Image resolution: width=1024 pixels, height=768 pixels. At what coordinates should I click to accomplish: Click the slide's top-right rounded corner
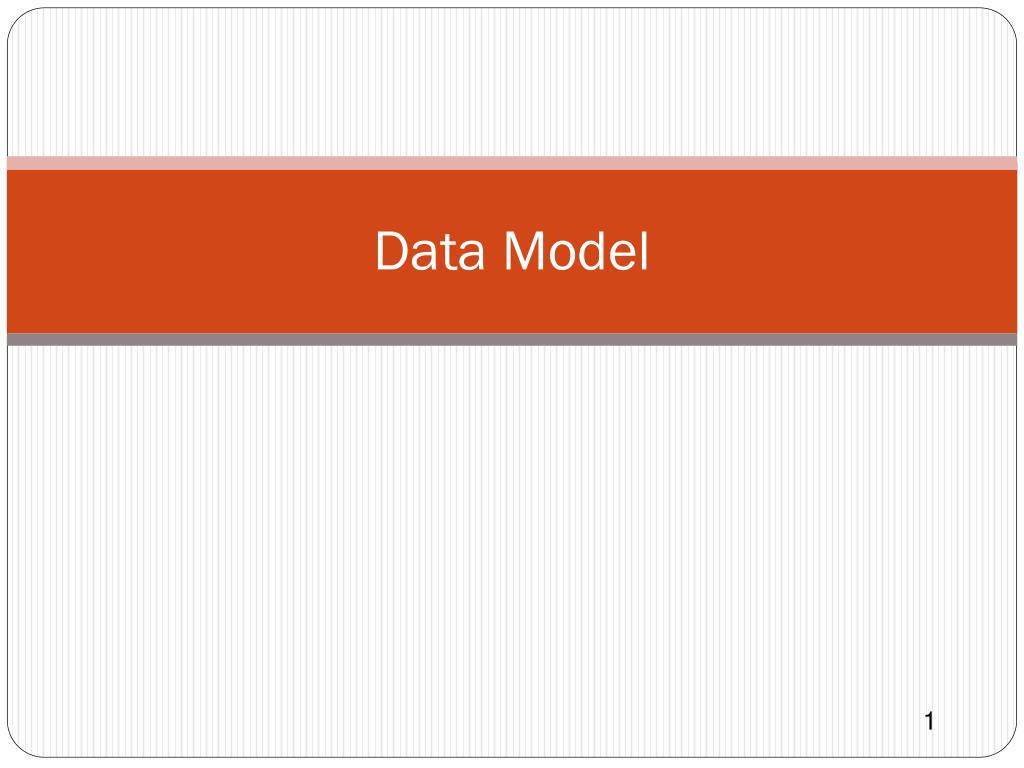(x=1004, y=20)
